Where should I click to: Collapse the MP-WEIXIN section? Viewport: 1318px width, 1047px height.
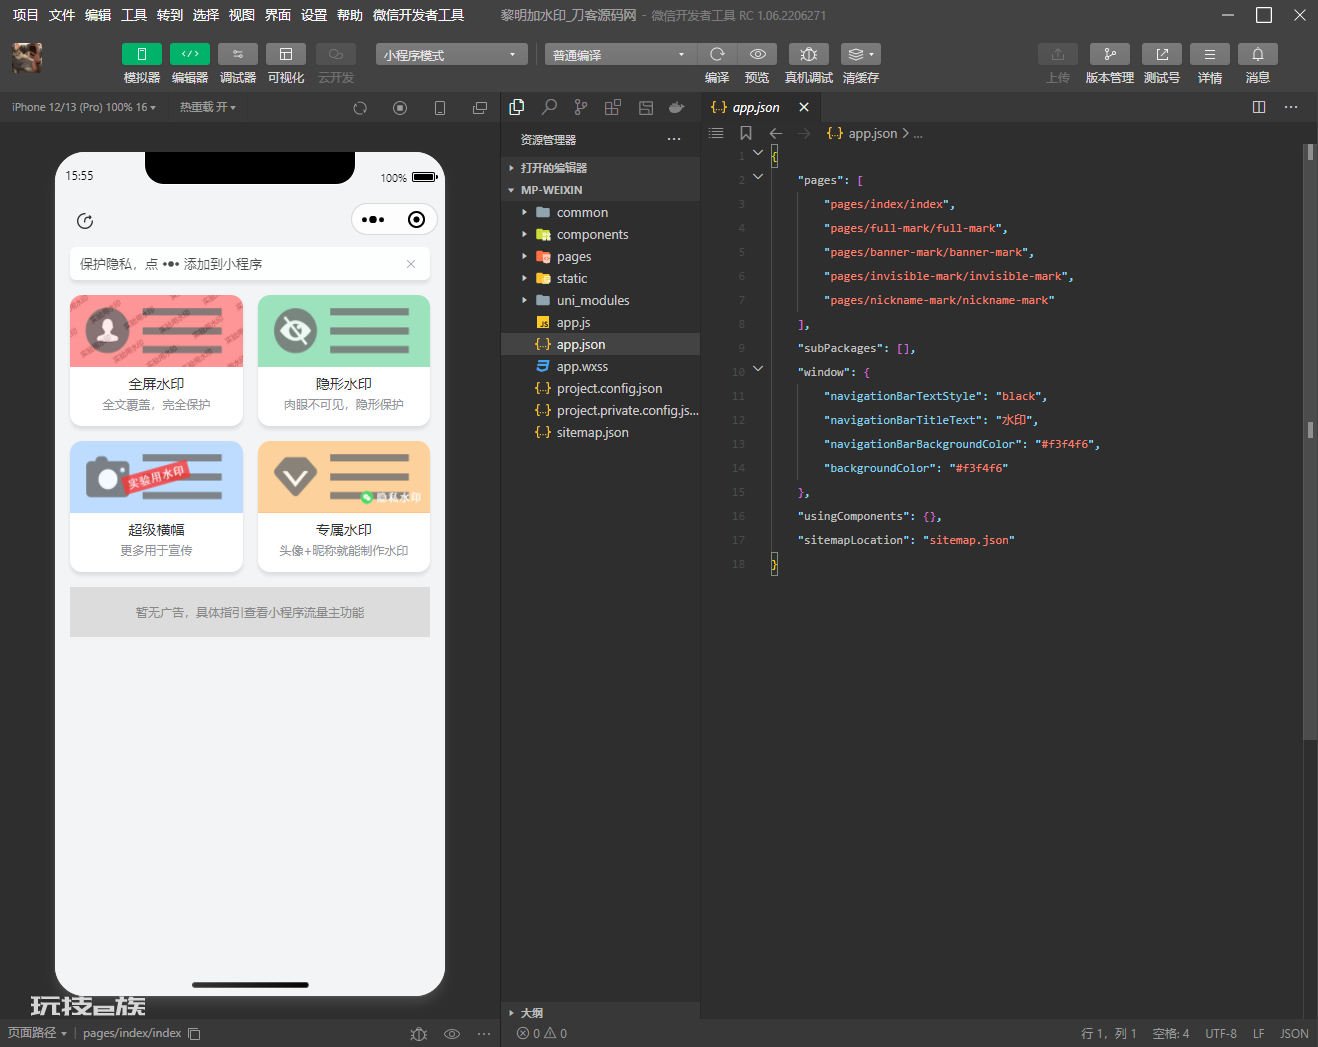(600, 190)
